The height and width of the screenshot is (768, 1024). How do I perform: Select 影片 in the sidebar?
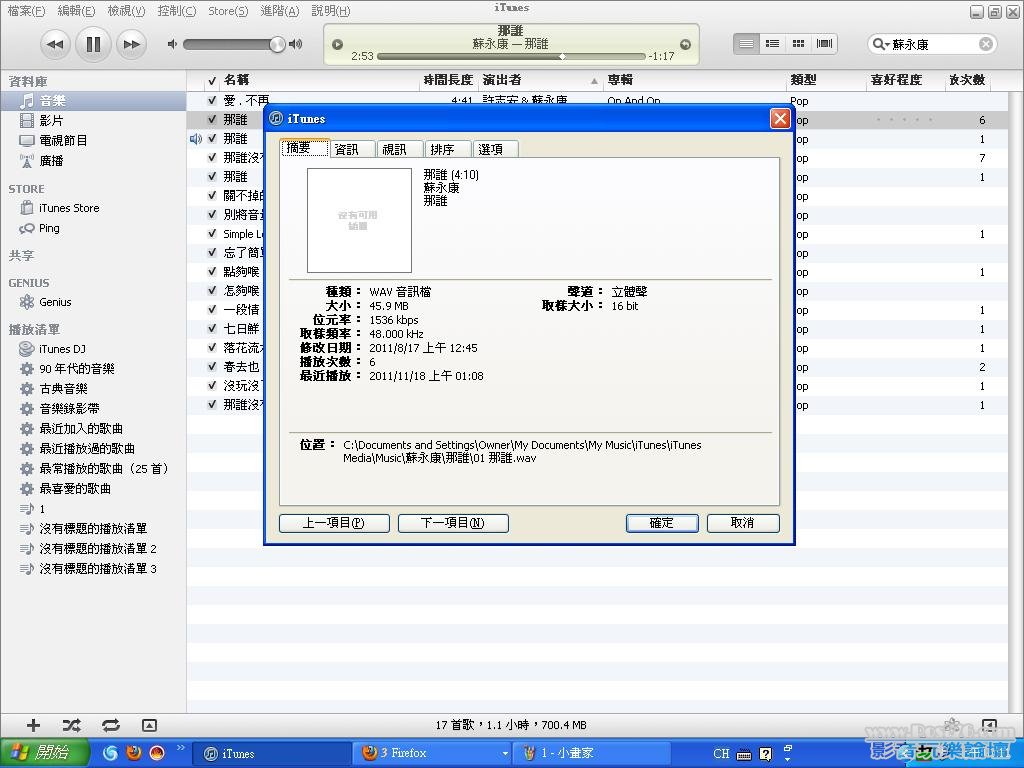pos(93,121)
